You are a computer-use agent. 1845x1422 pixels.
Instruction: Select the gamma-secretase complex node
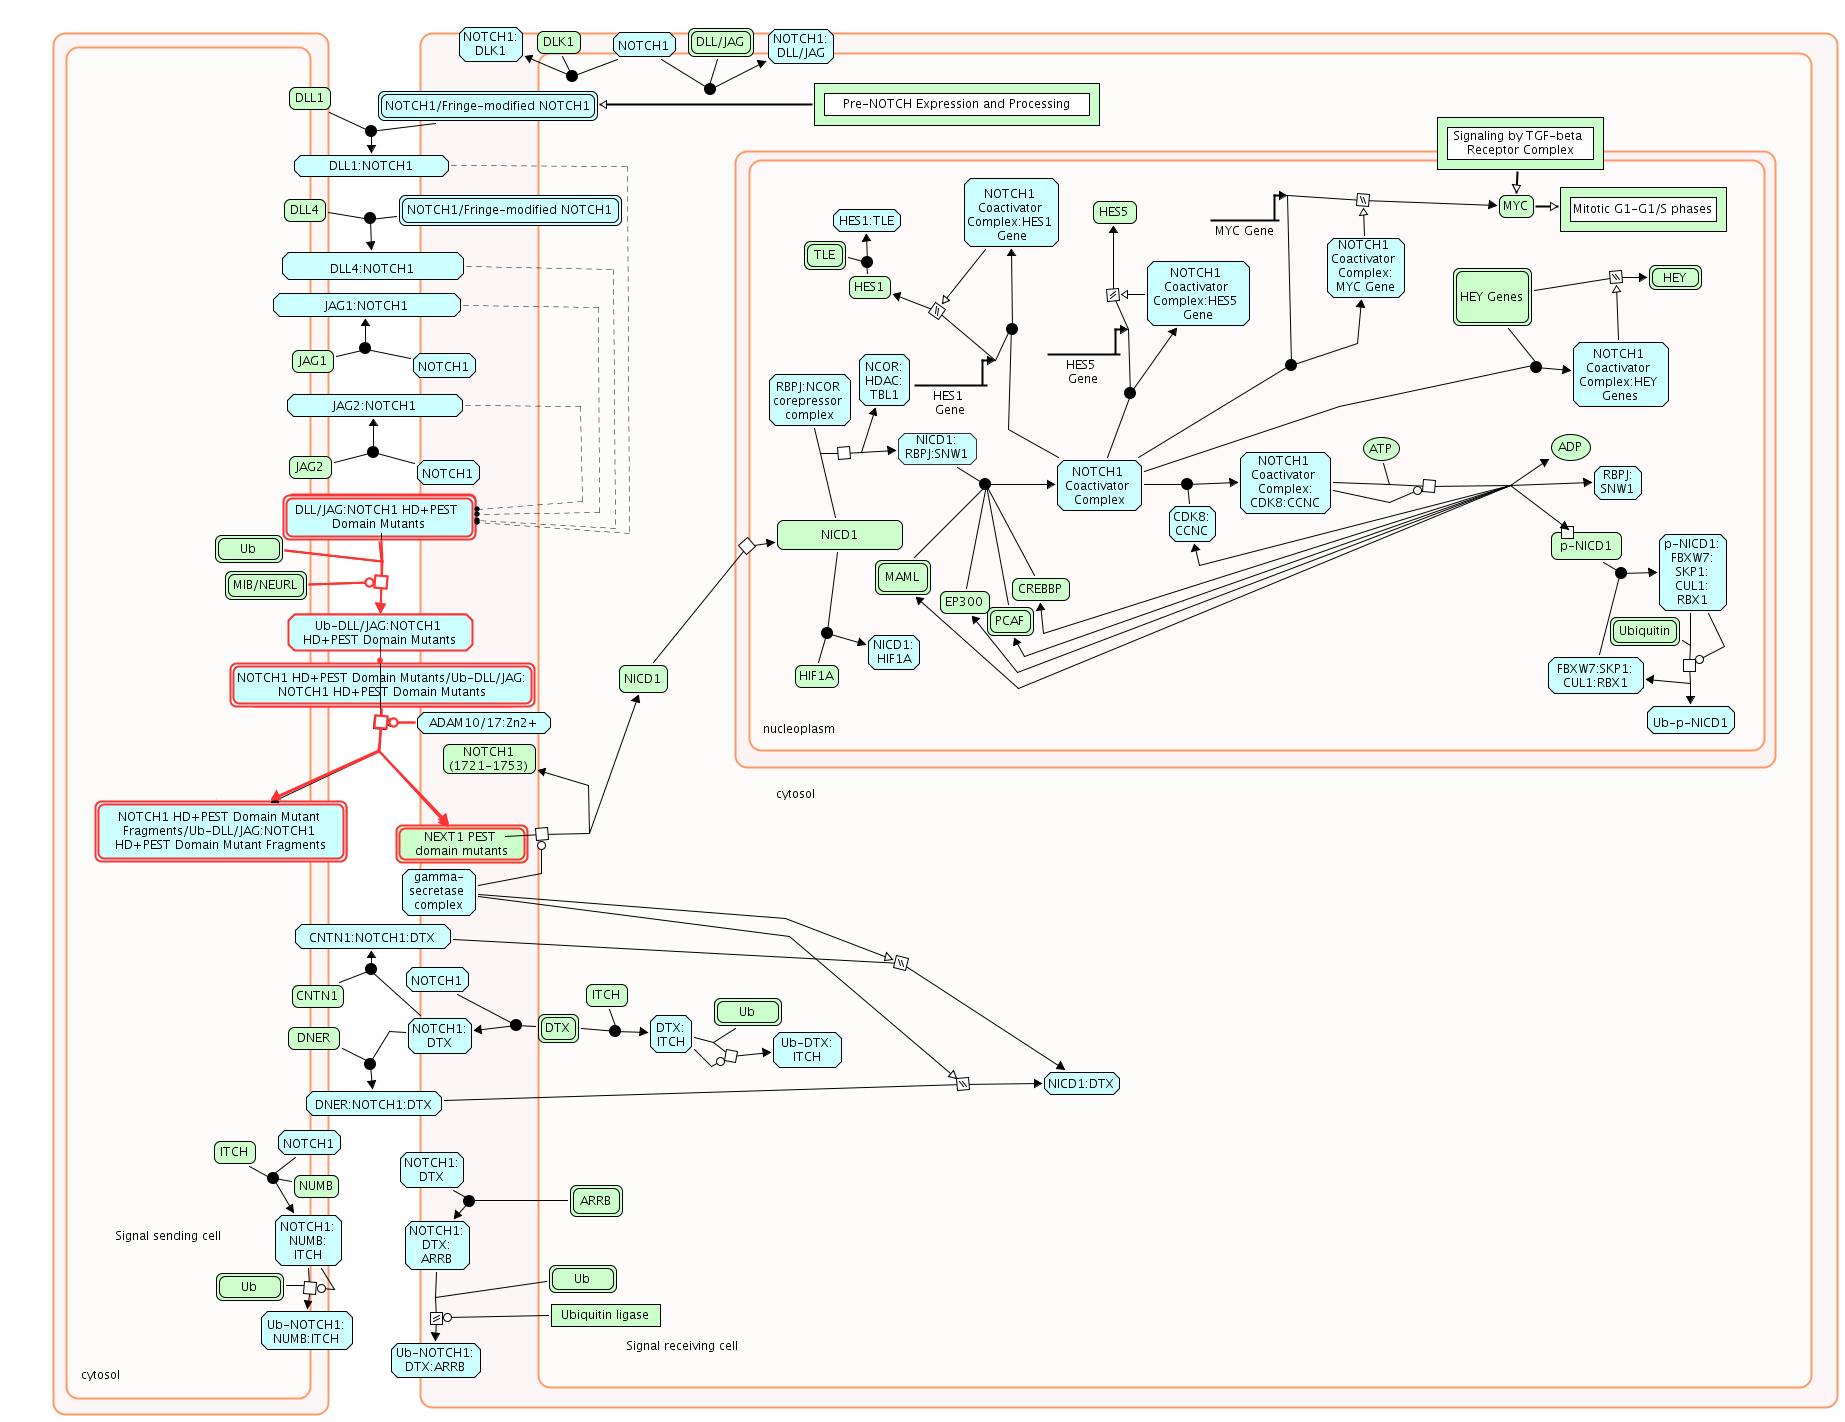(438, 891)
